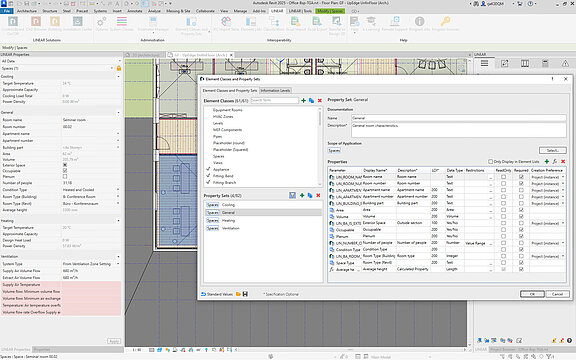Open Condition Type dropdown in LINEAR Properties
Viewport: 576px width, 360px height.
click(118, 190)
